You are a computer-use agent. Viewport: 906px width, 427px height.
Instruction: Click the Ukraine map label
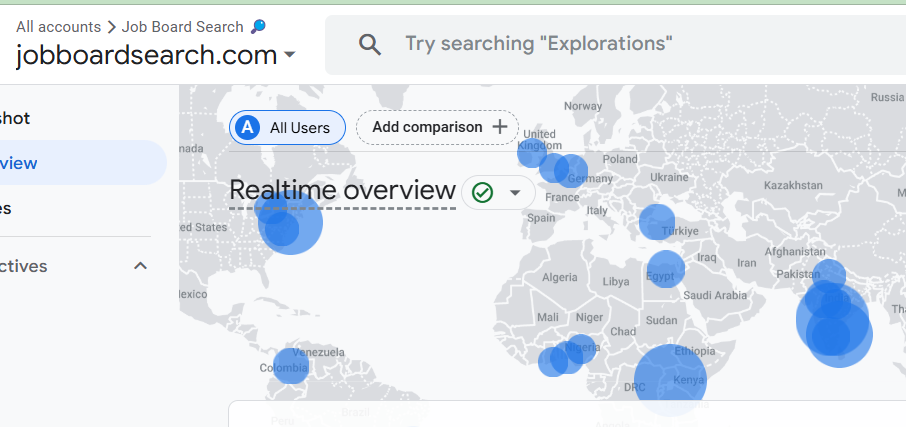point(669,177)
